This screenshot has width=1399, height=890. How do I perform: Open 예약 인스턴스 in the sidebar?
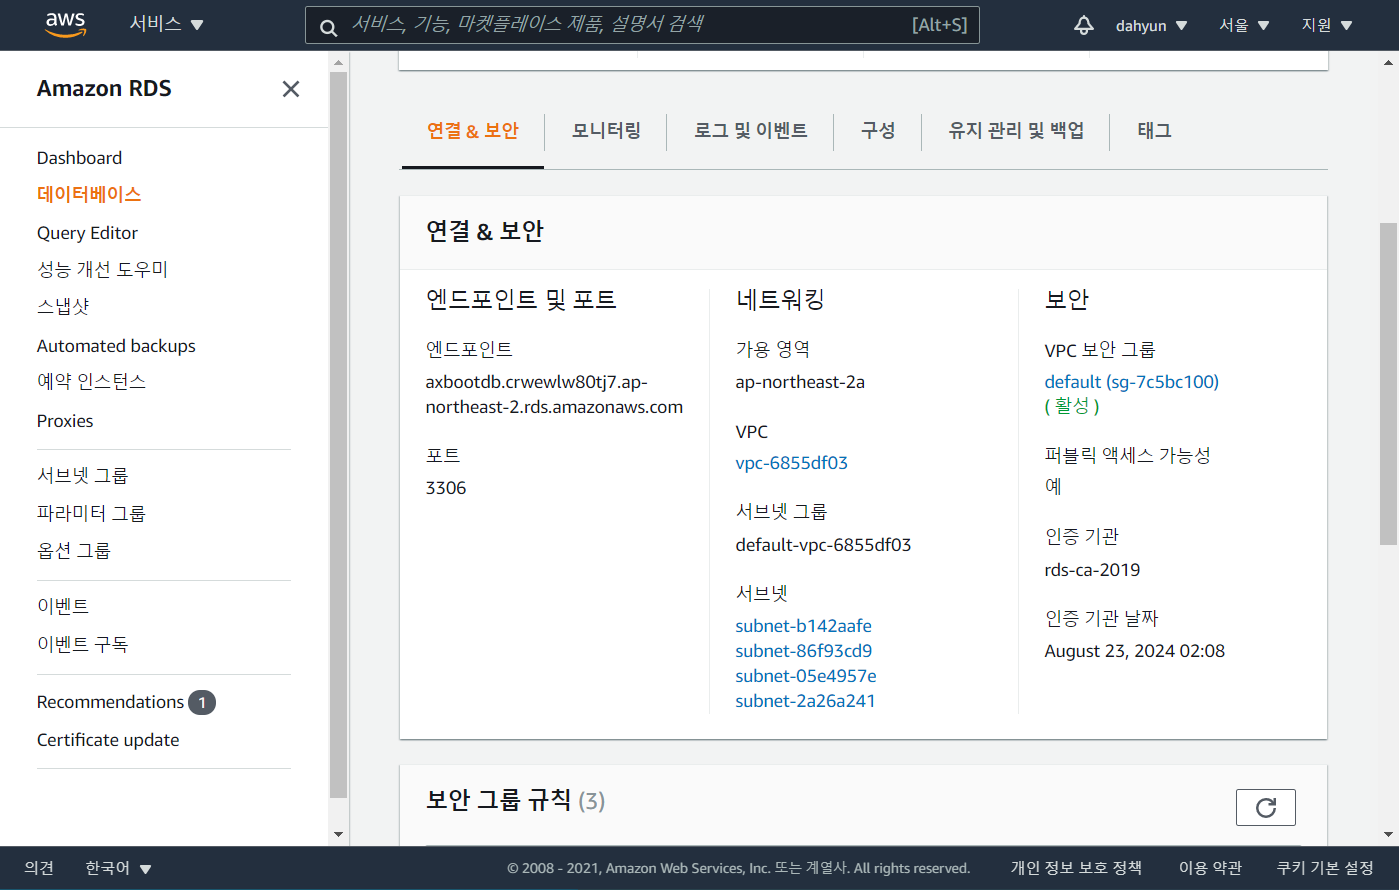pyautogui.click(x=91, y=382)
